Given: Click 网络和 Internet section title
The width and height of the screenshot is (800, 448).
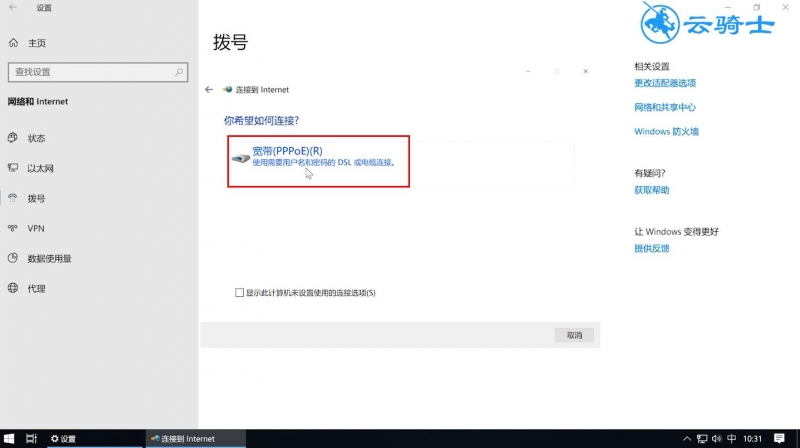Looking at the screenshot, I should pos(38,102).
